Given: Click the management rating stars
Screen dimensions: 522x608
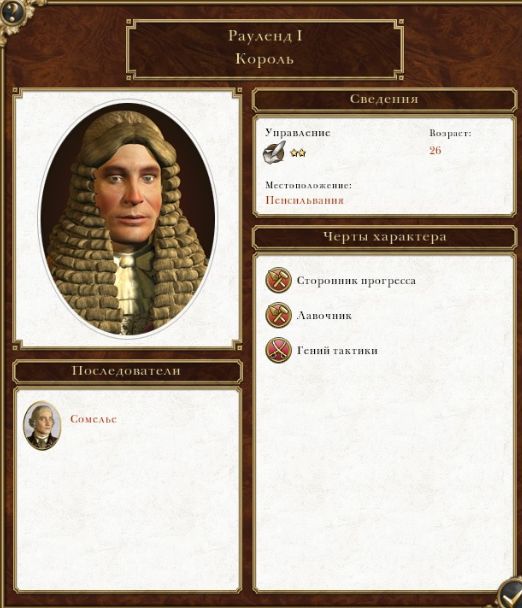Looking at the screenshot, I should click(298, 153).
